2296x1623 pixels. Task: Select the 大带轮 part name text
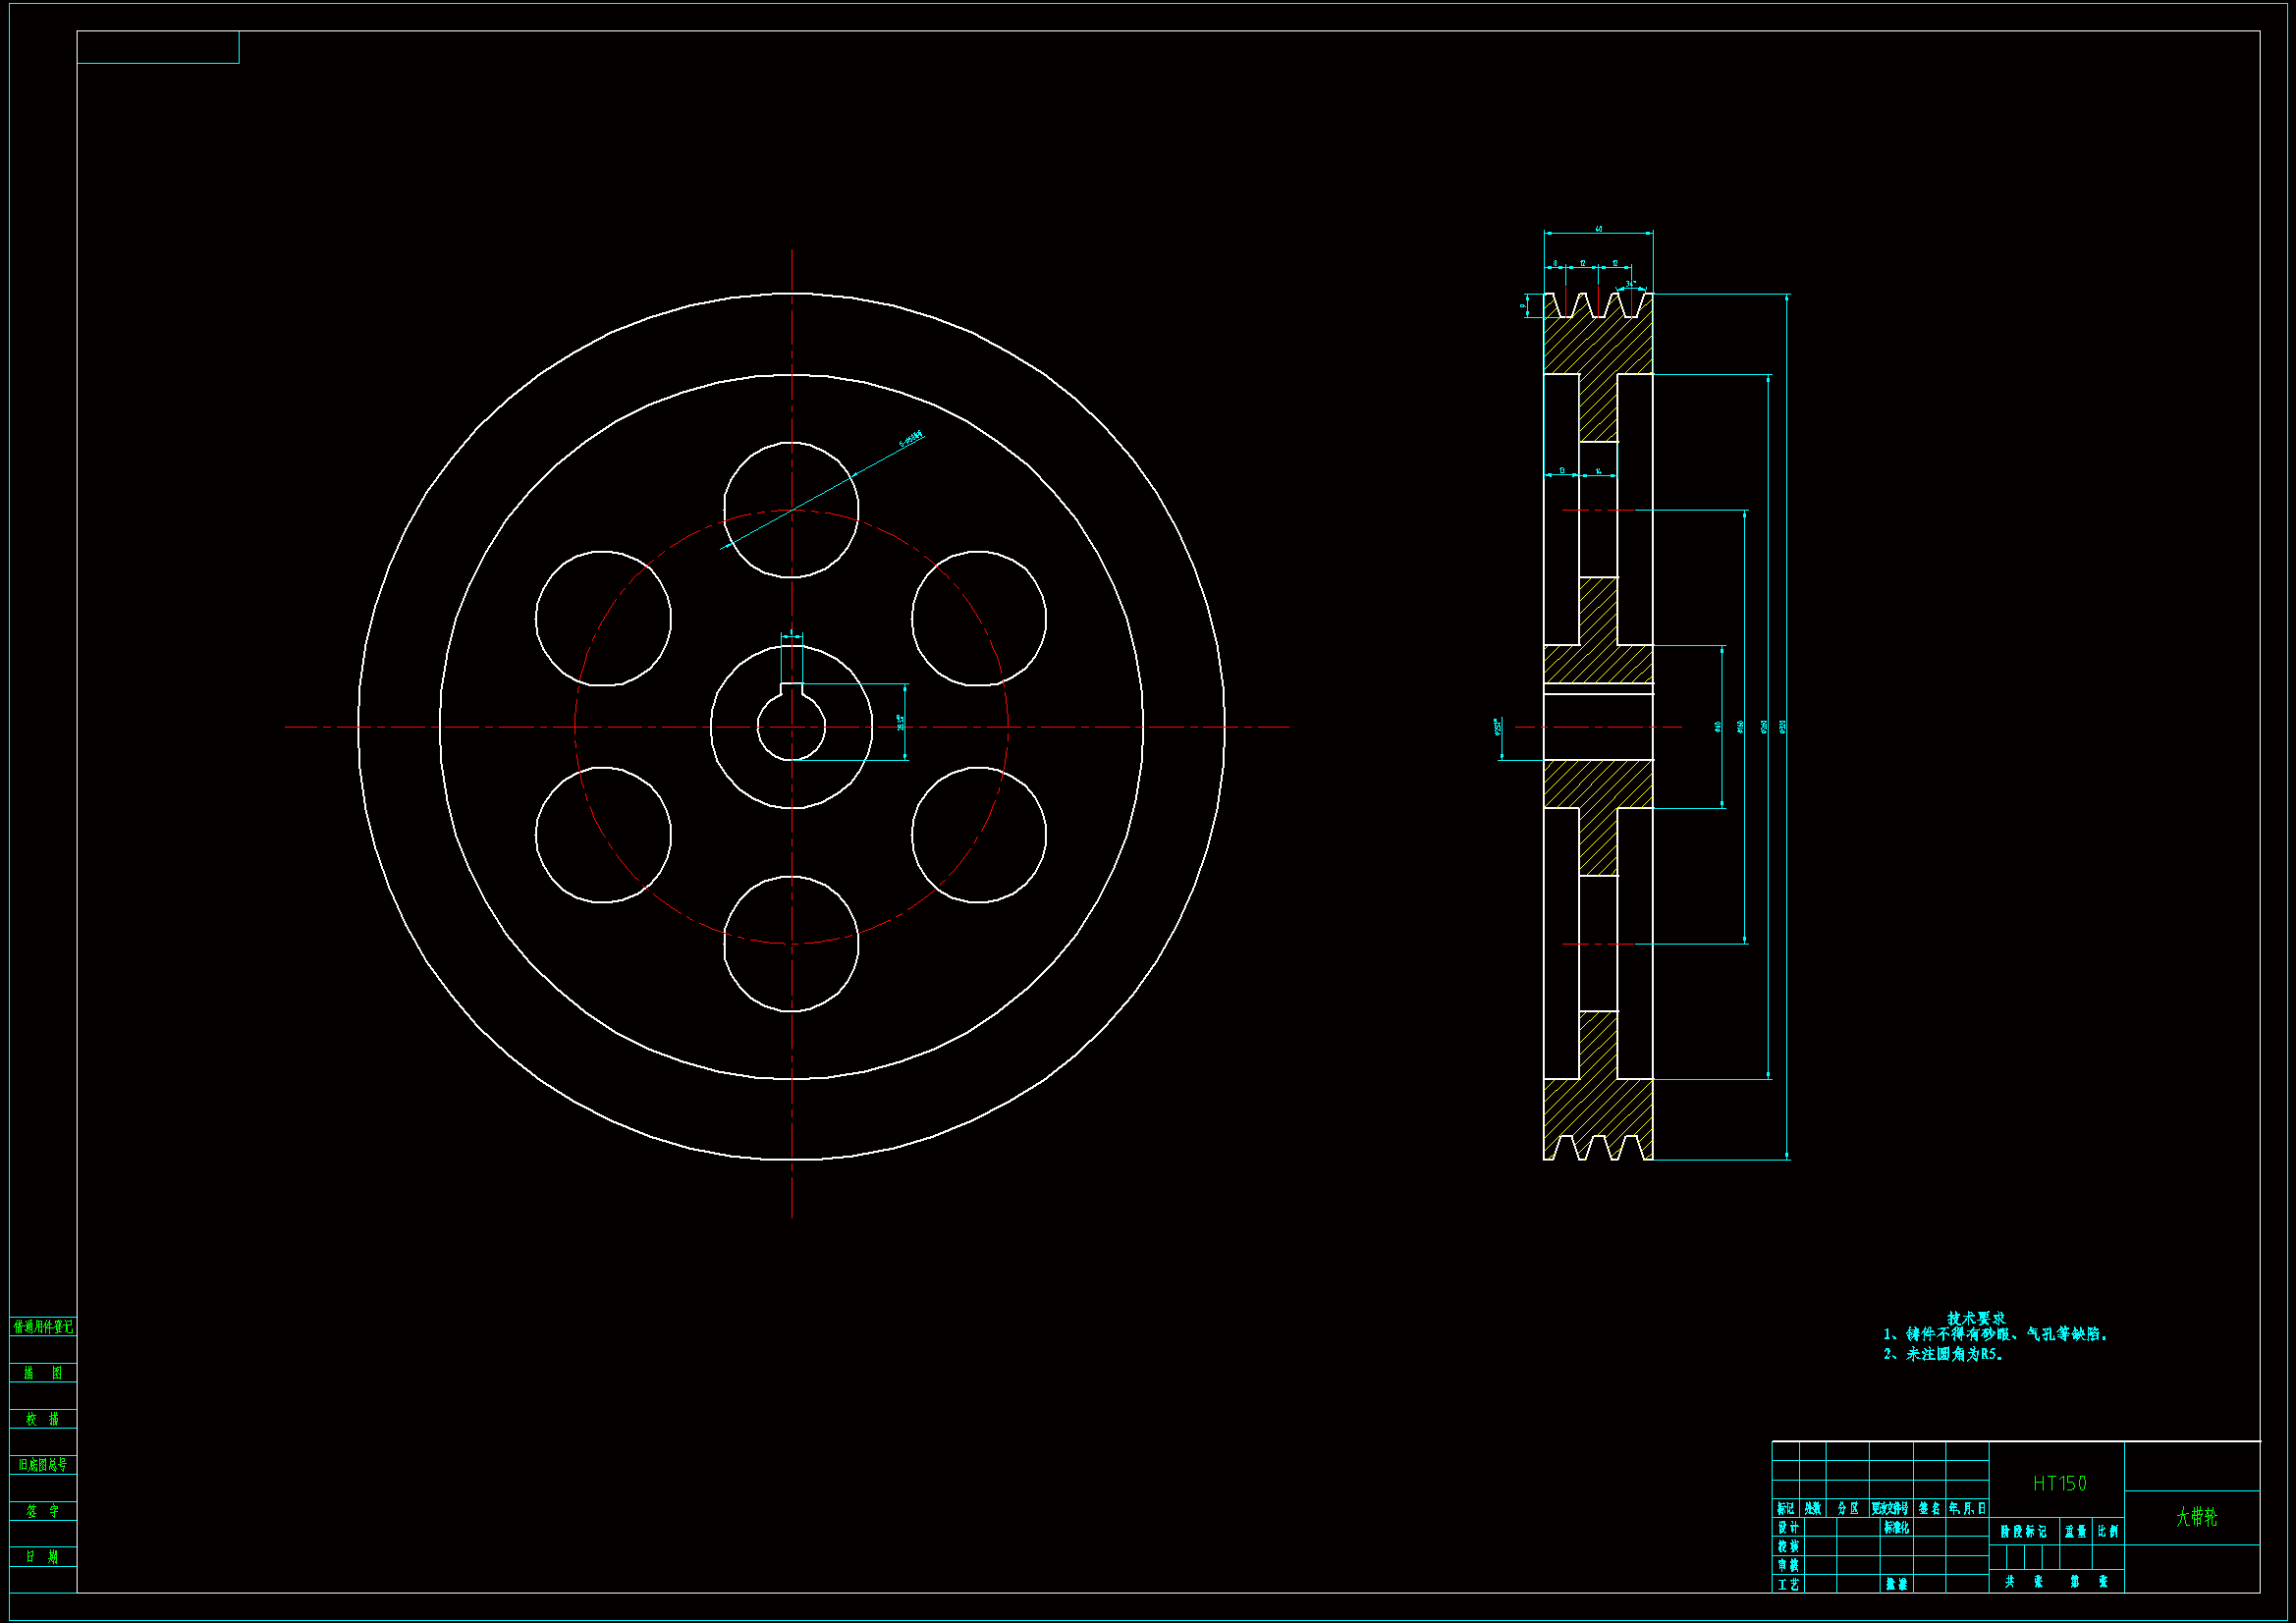(x=2196, y=1517)
